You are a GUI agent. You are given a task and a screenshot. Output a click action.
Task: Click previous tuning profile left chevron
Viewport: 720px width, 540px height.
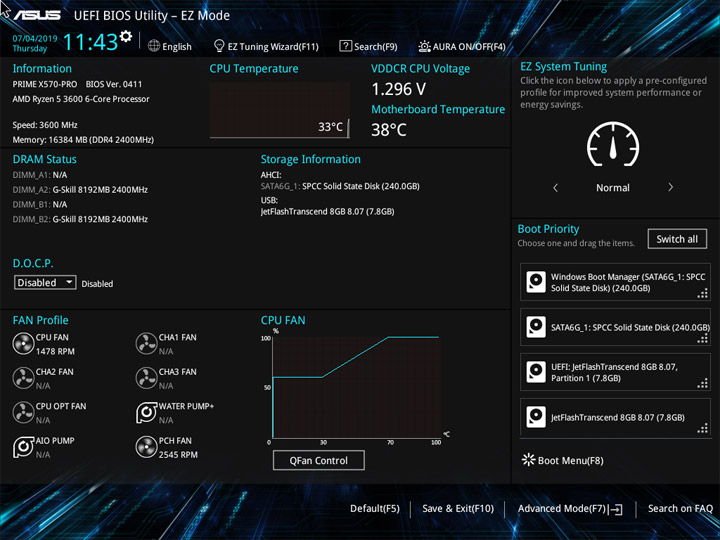tap(556, 187)
